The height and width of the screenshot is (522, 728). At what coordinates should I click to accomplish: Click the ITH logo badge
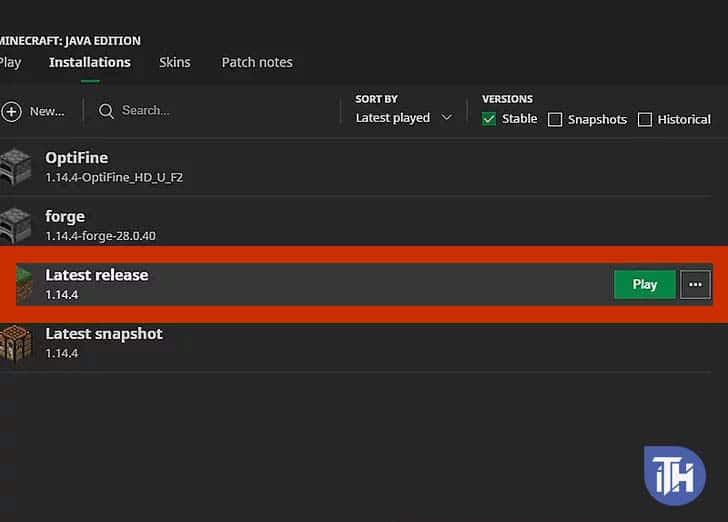point(675,475)
